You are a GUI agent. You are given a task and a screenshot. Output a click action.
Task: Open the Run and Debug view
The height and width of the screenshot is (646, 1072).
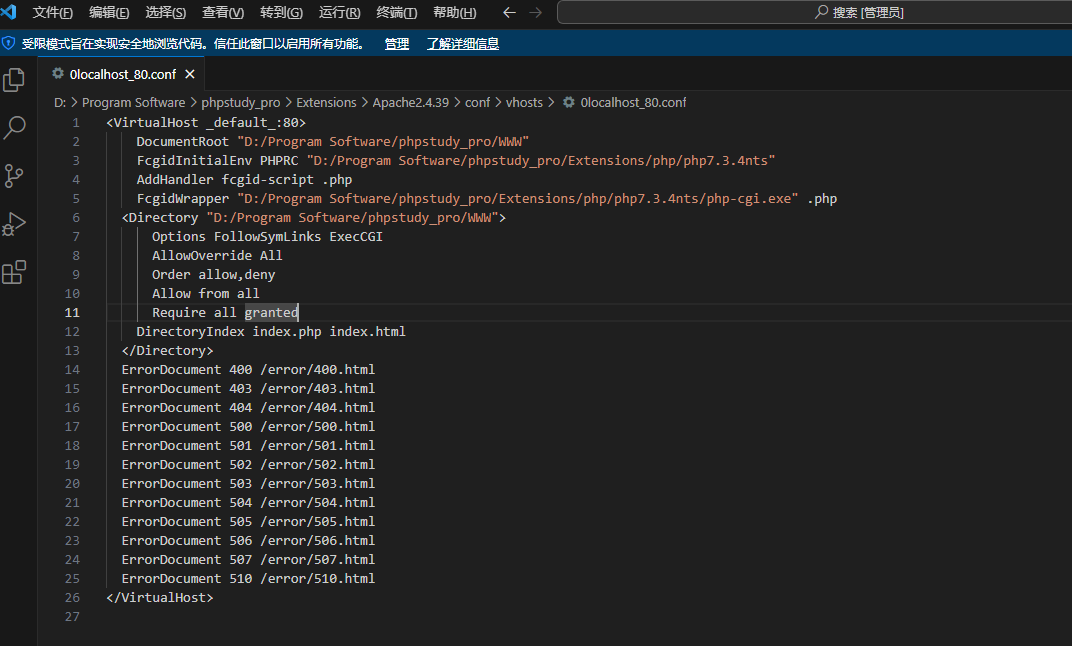coord(14,224)
